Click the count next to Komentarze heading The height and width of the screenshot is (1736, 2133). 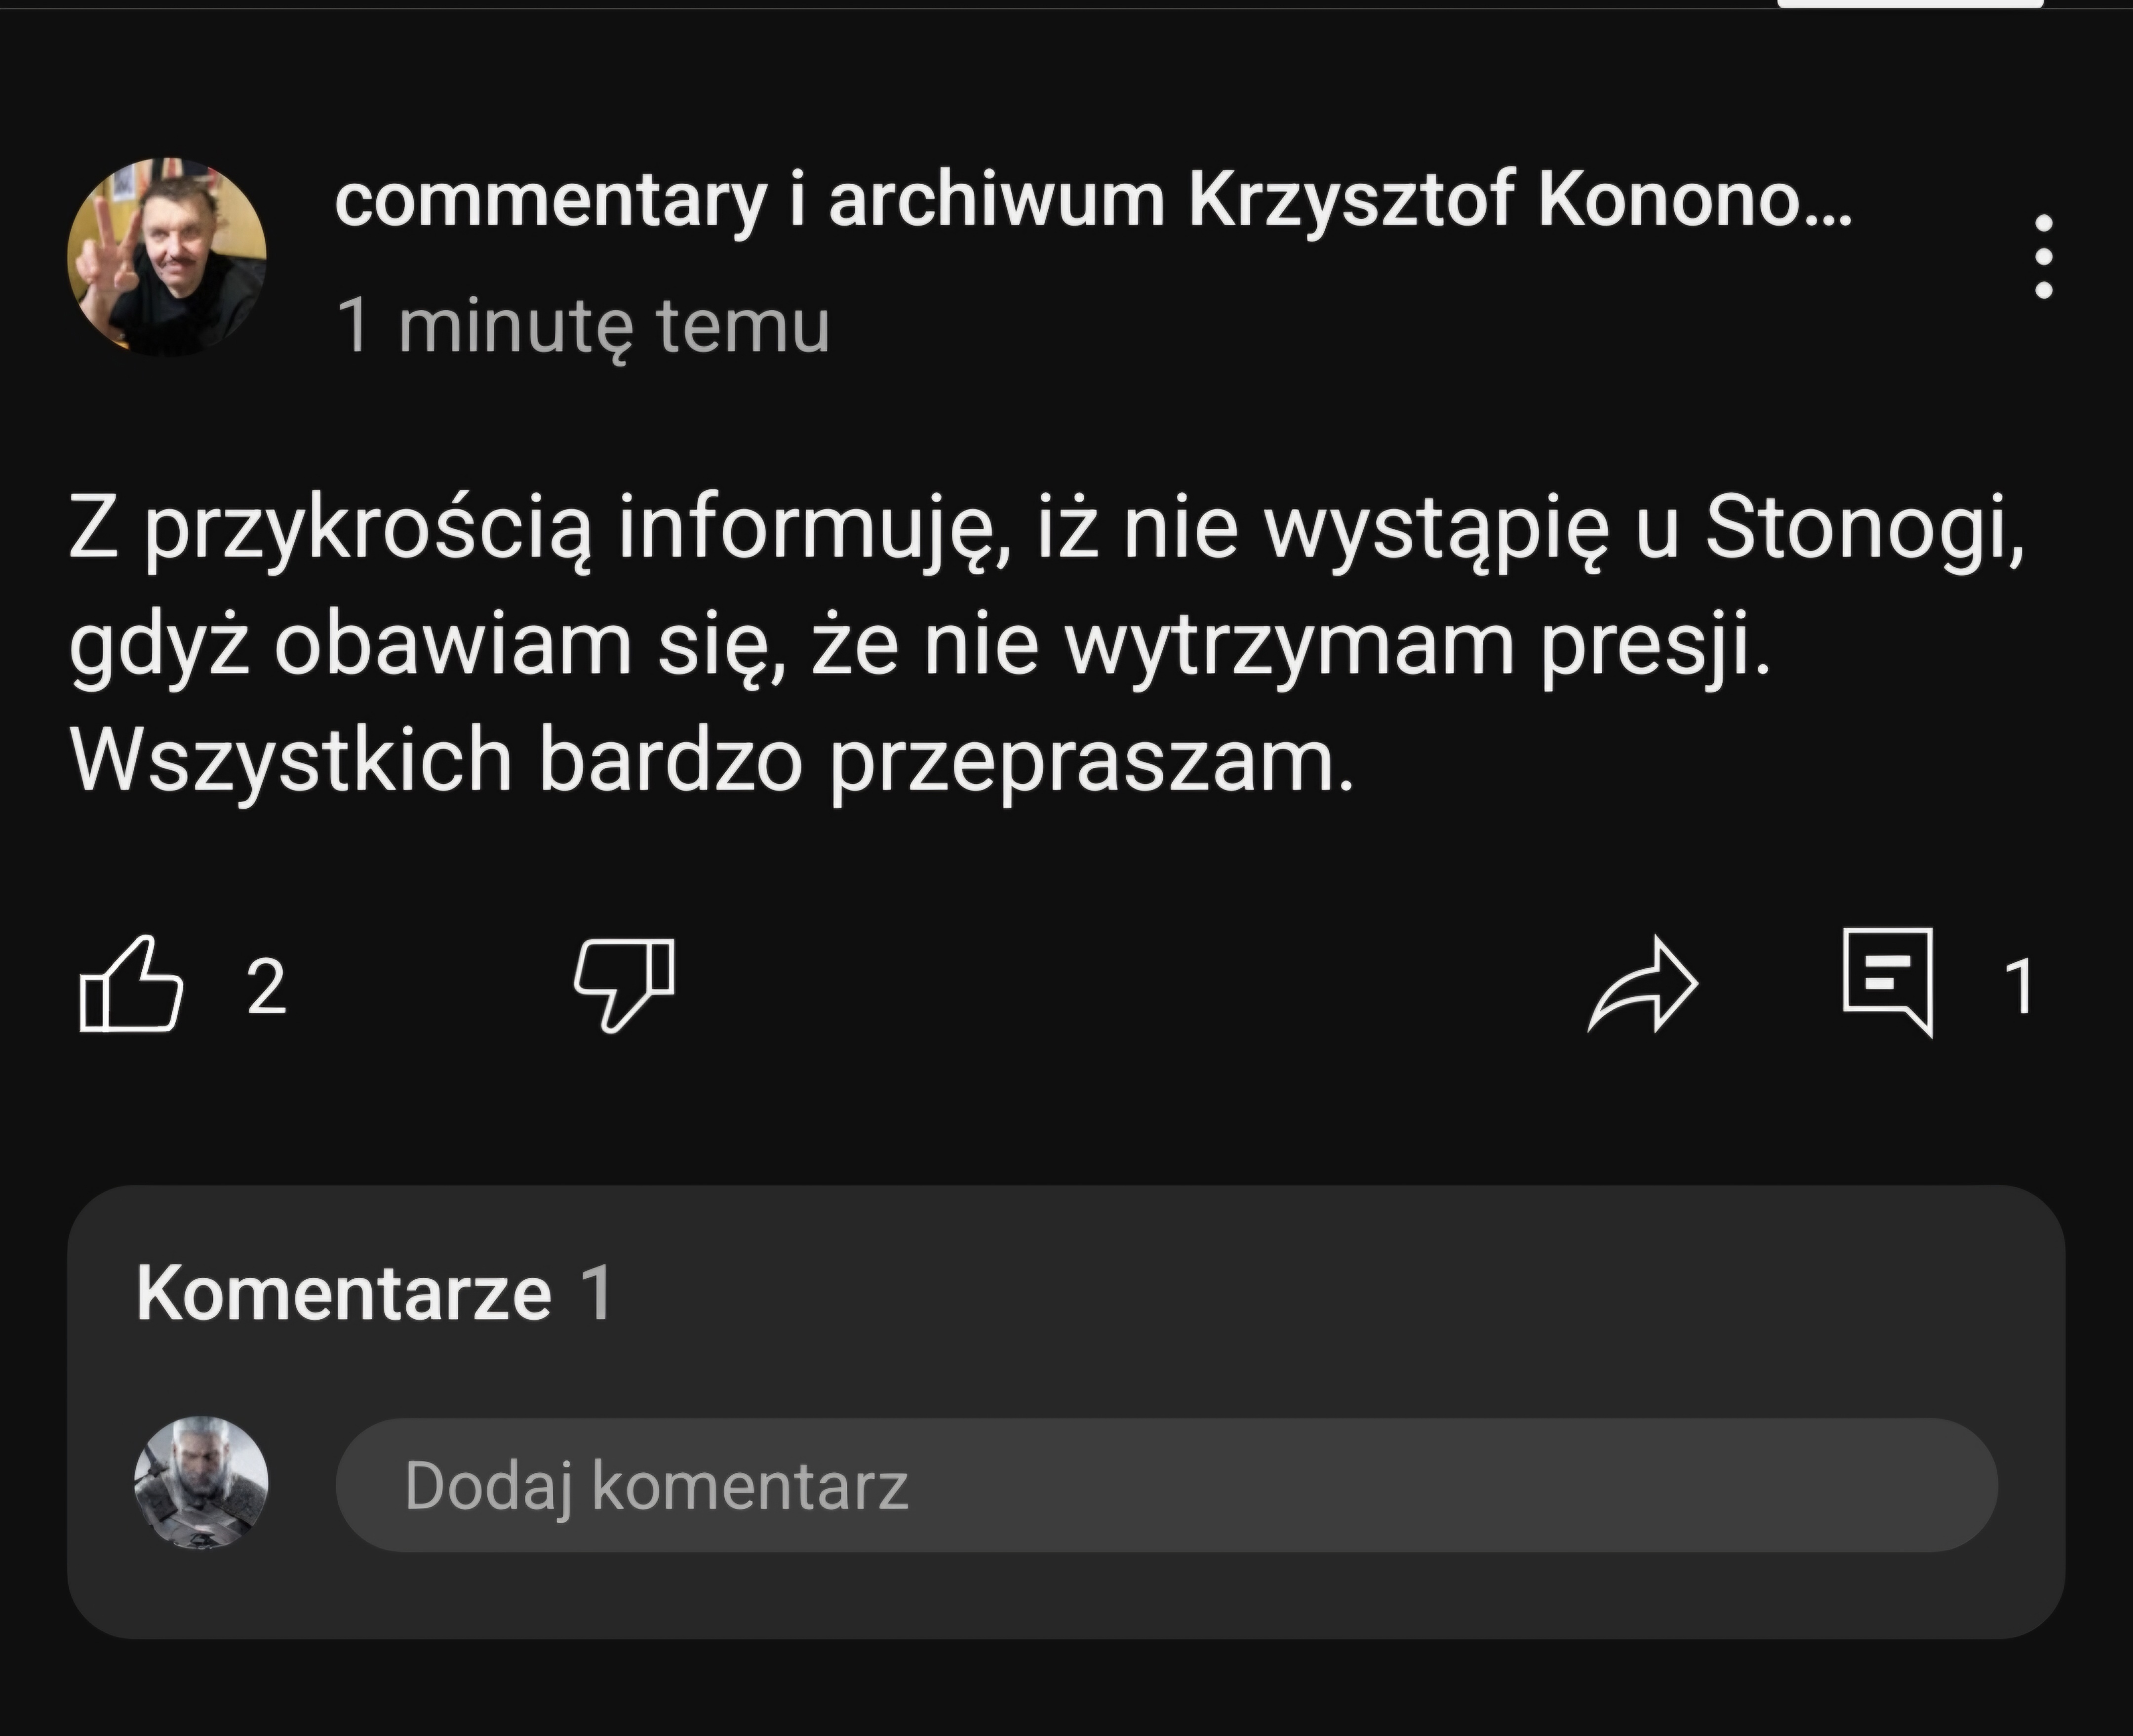(597, 1293)
